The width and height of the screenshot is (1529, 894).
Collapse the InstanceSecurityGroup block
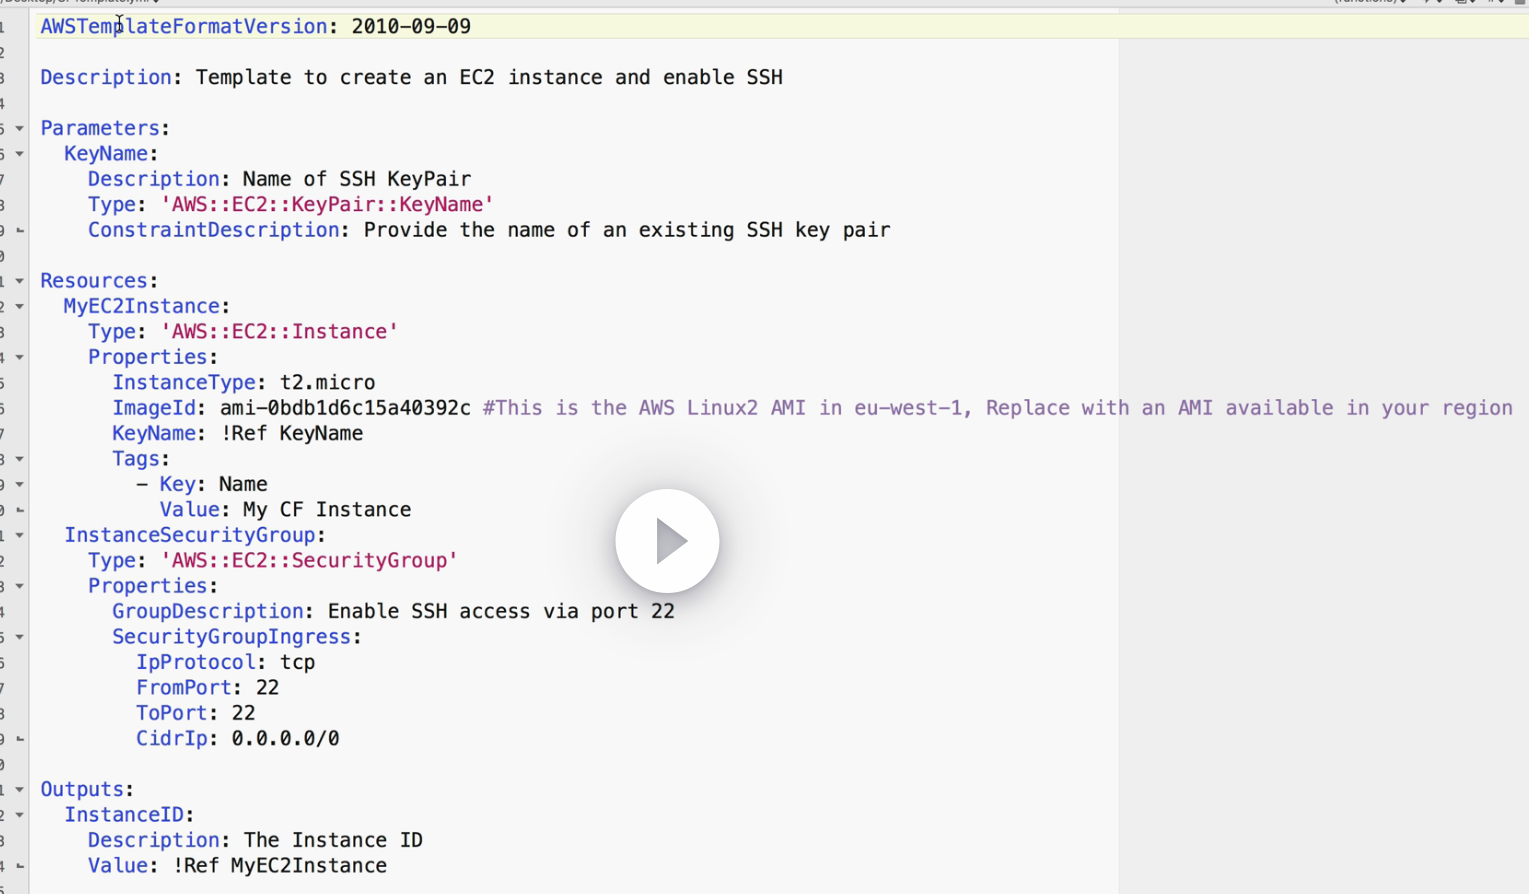click(19, 535)
